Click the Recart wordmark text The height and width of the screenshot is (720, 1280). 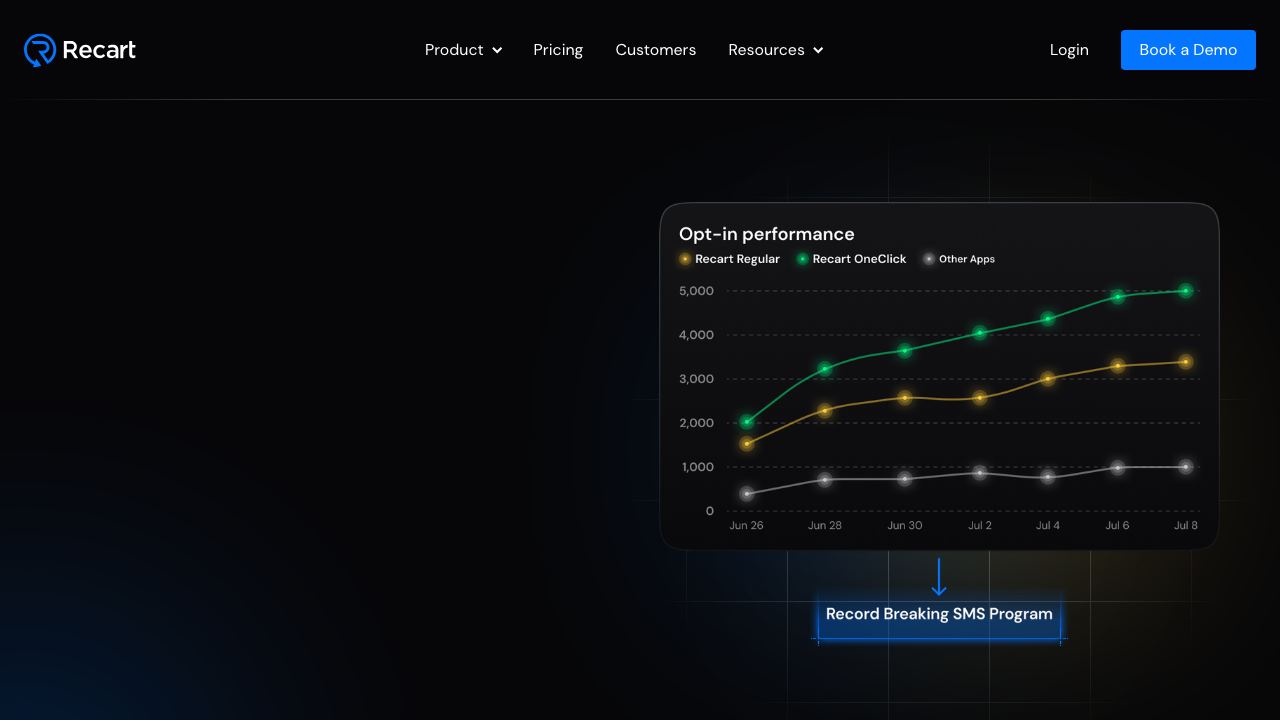tap(99, 50)
